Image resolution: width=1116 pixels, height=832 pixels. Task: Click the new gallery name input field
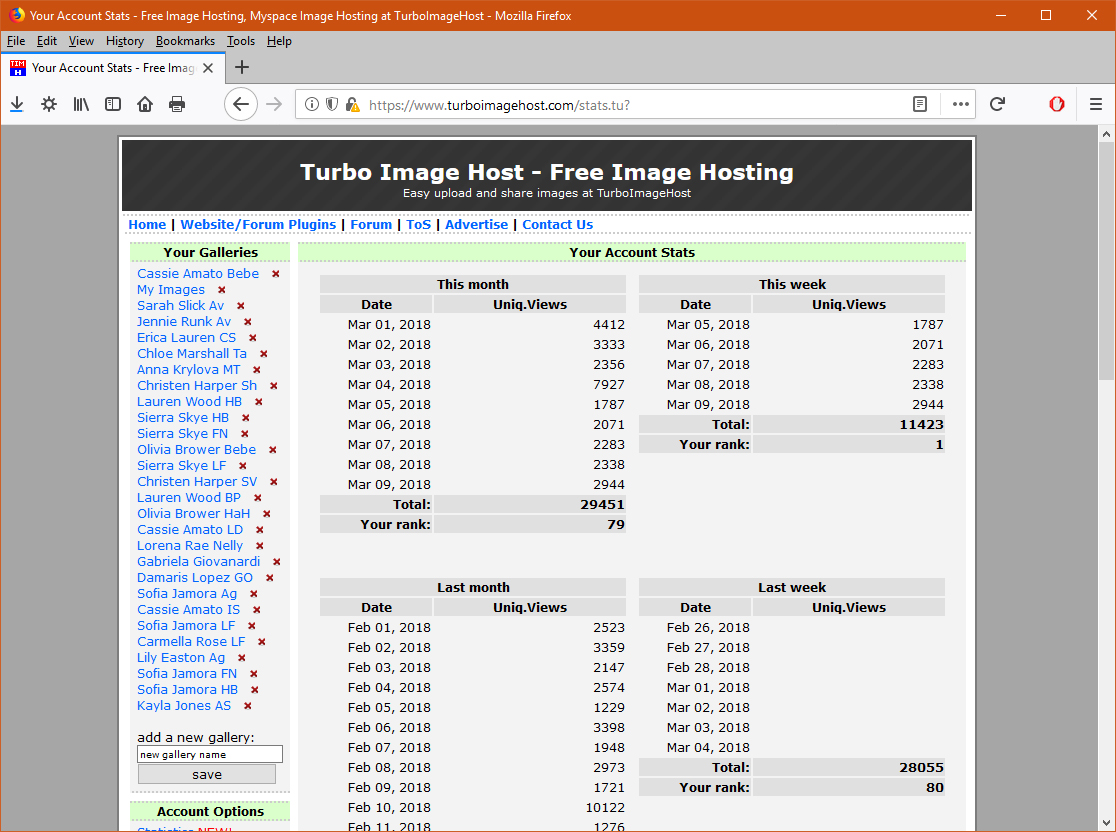pyautogui.click(x=210, y=755)
